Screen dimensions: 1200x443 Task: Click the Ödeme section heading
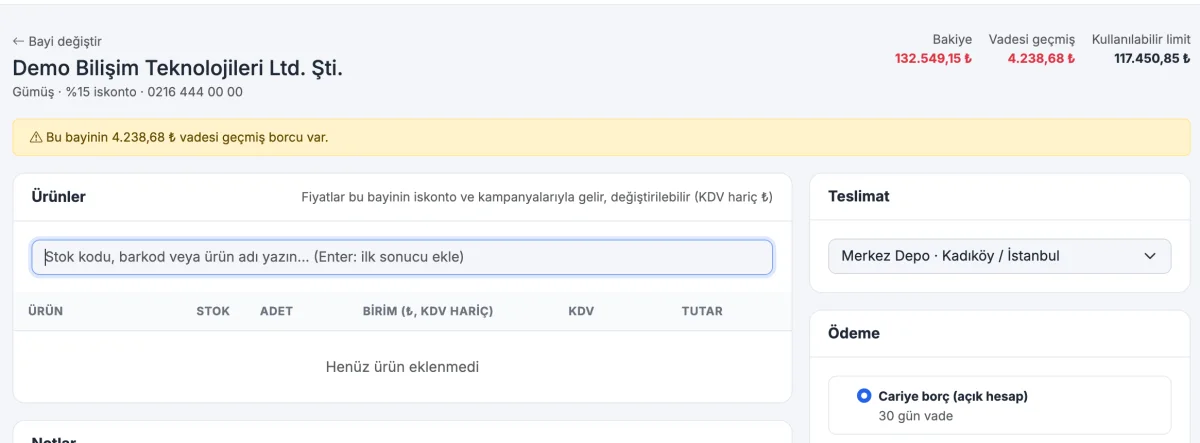854,333
